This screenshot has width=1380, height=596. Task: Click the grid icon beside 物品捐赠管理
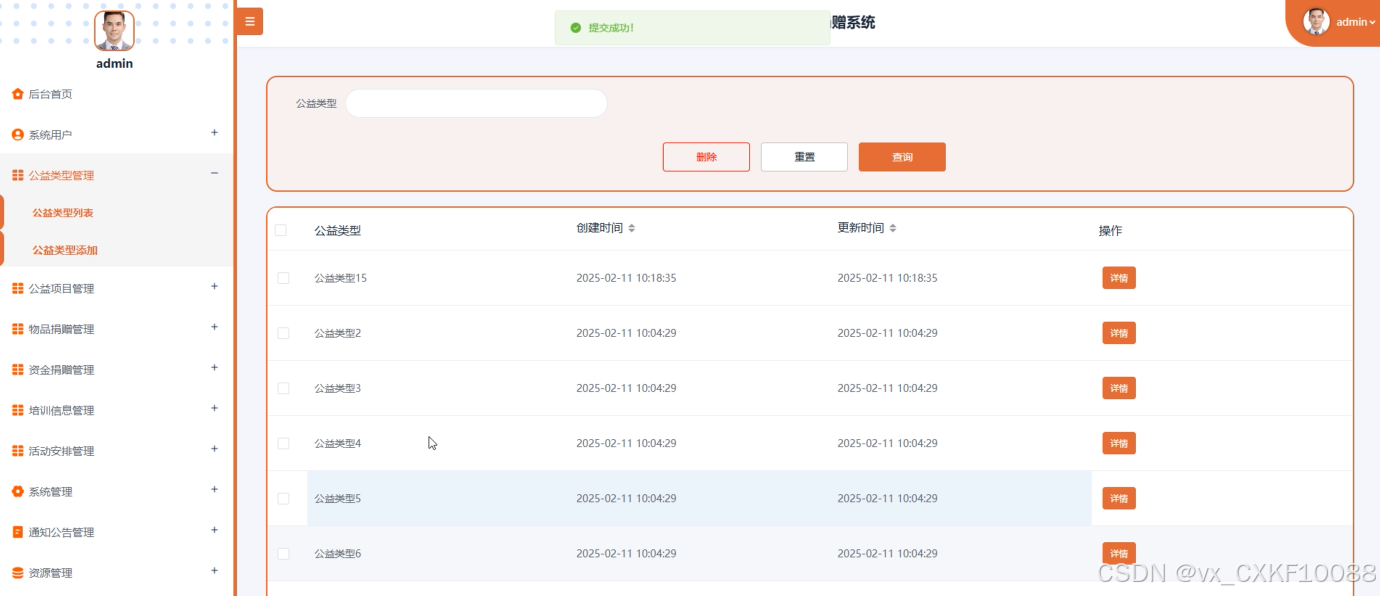[x=17, y=329]
